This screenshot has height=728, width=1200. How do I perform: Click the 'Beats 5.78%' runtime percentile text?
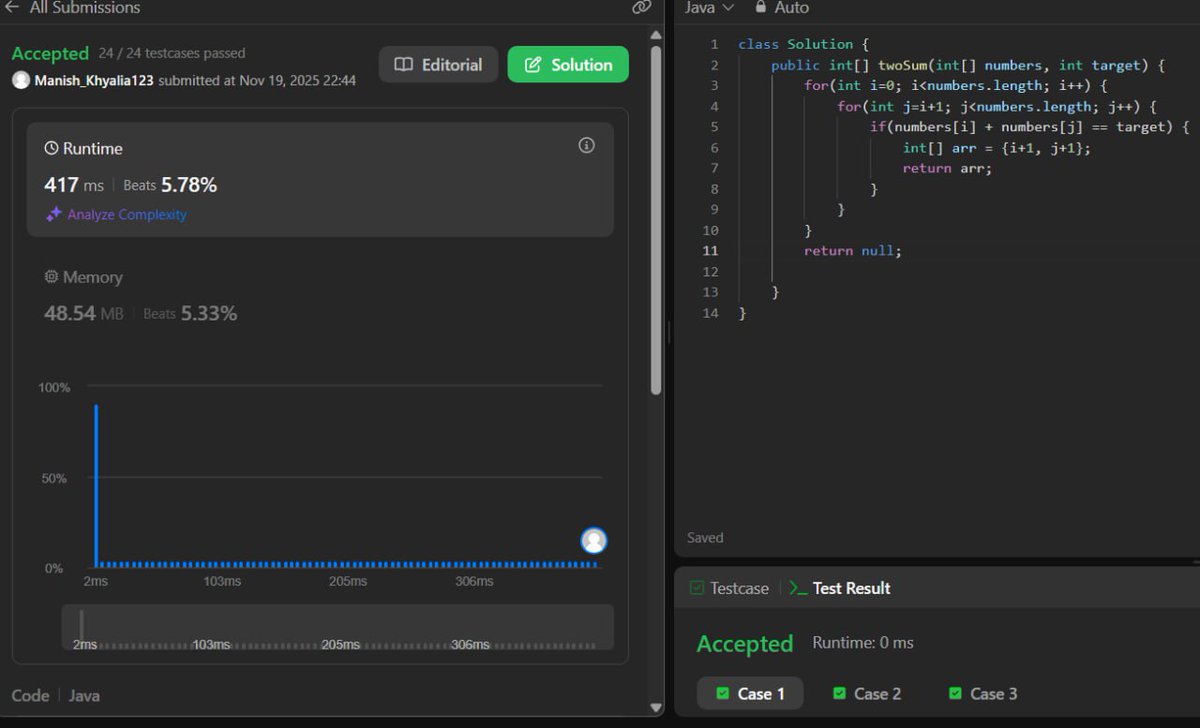tap(170, 185)
